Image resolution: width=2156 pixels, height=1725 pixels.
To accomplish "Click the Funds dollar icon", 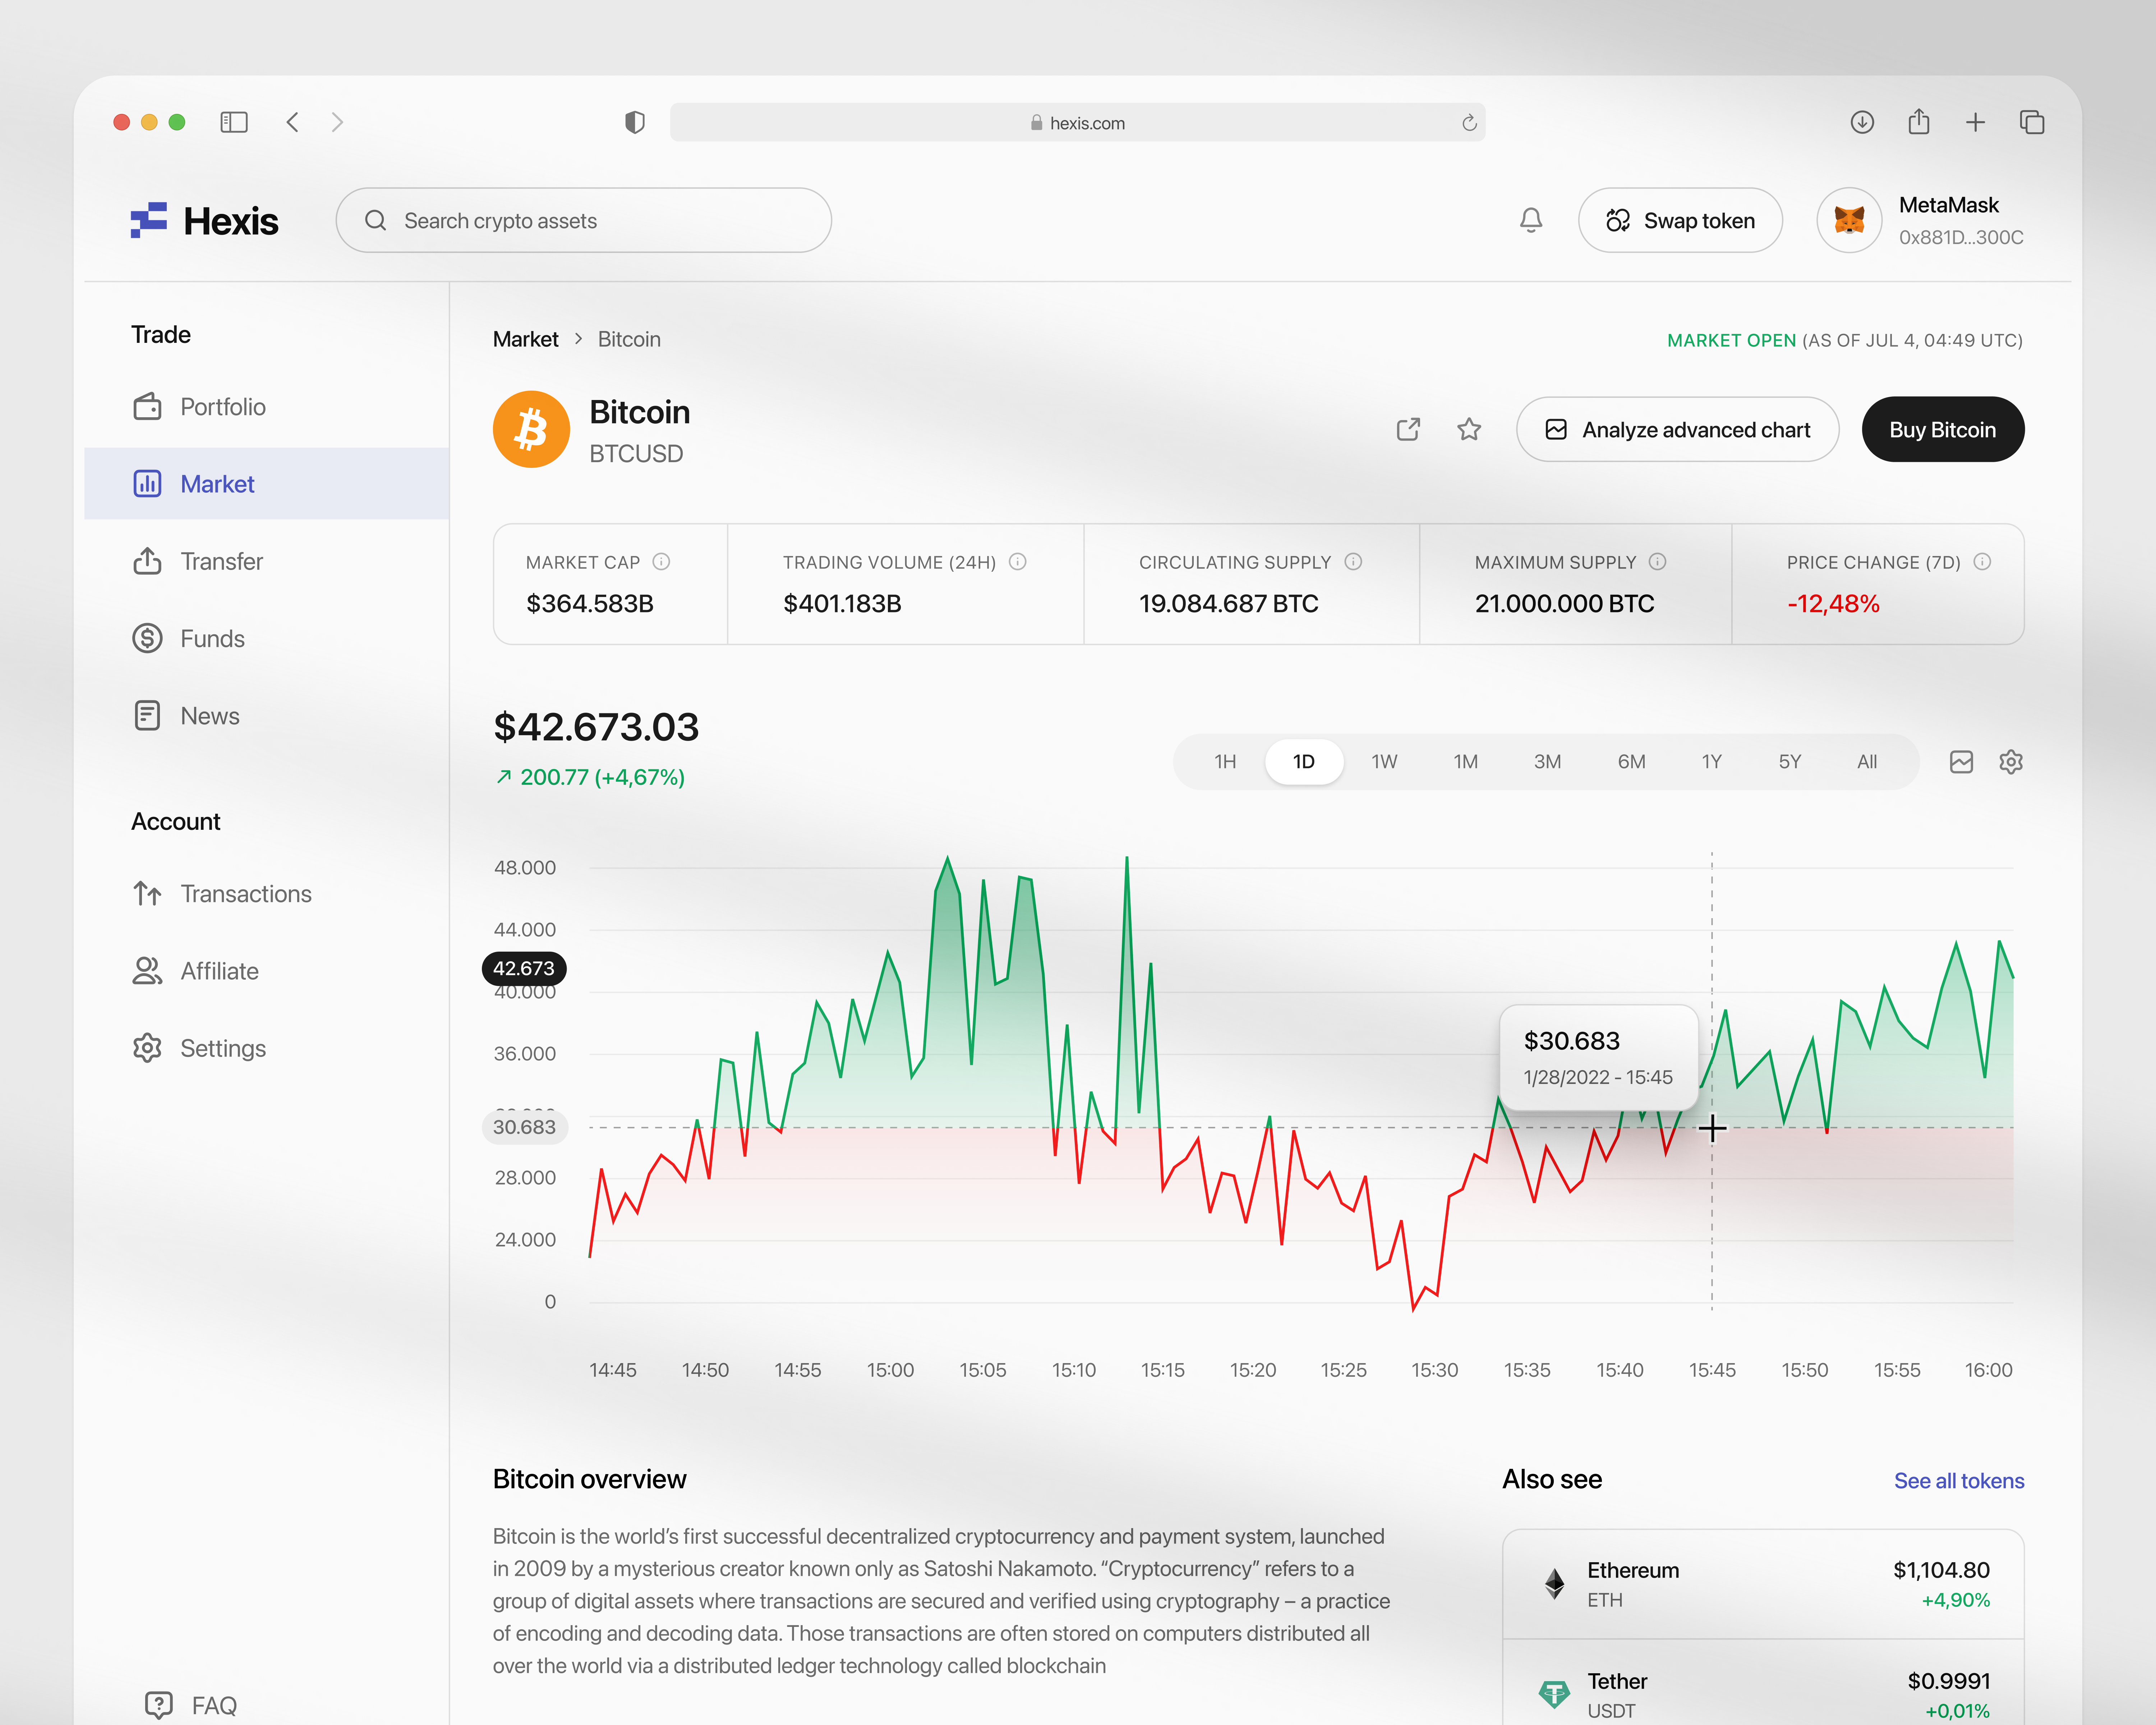I will [x=148, y=638].
